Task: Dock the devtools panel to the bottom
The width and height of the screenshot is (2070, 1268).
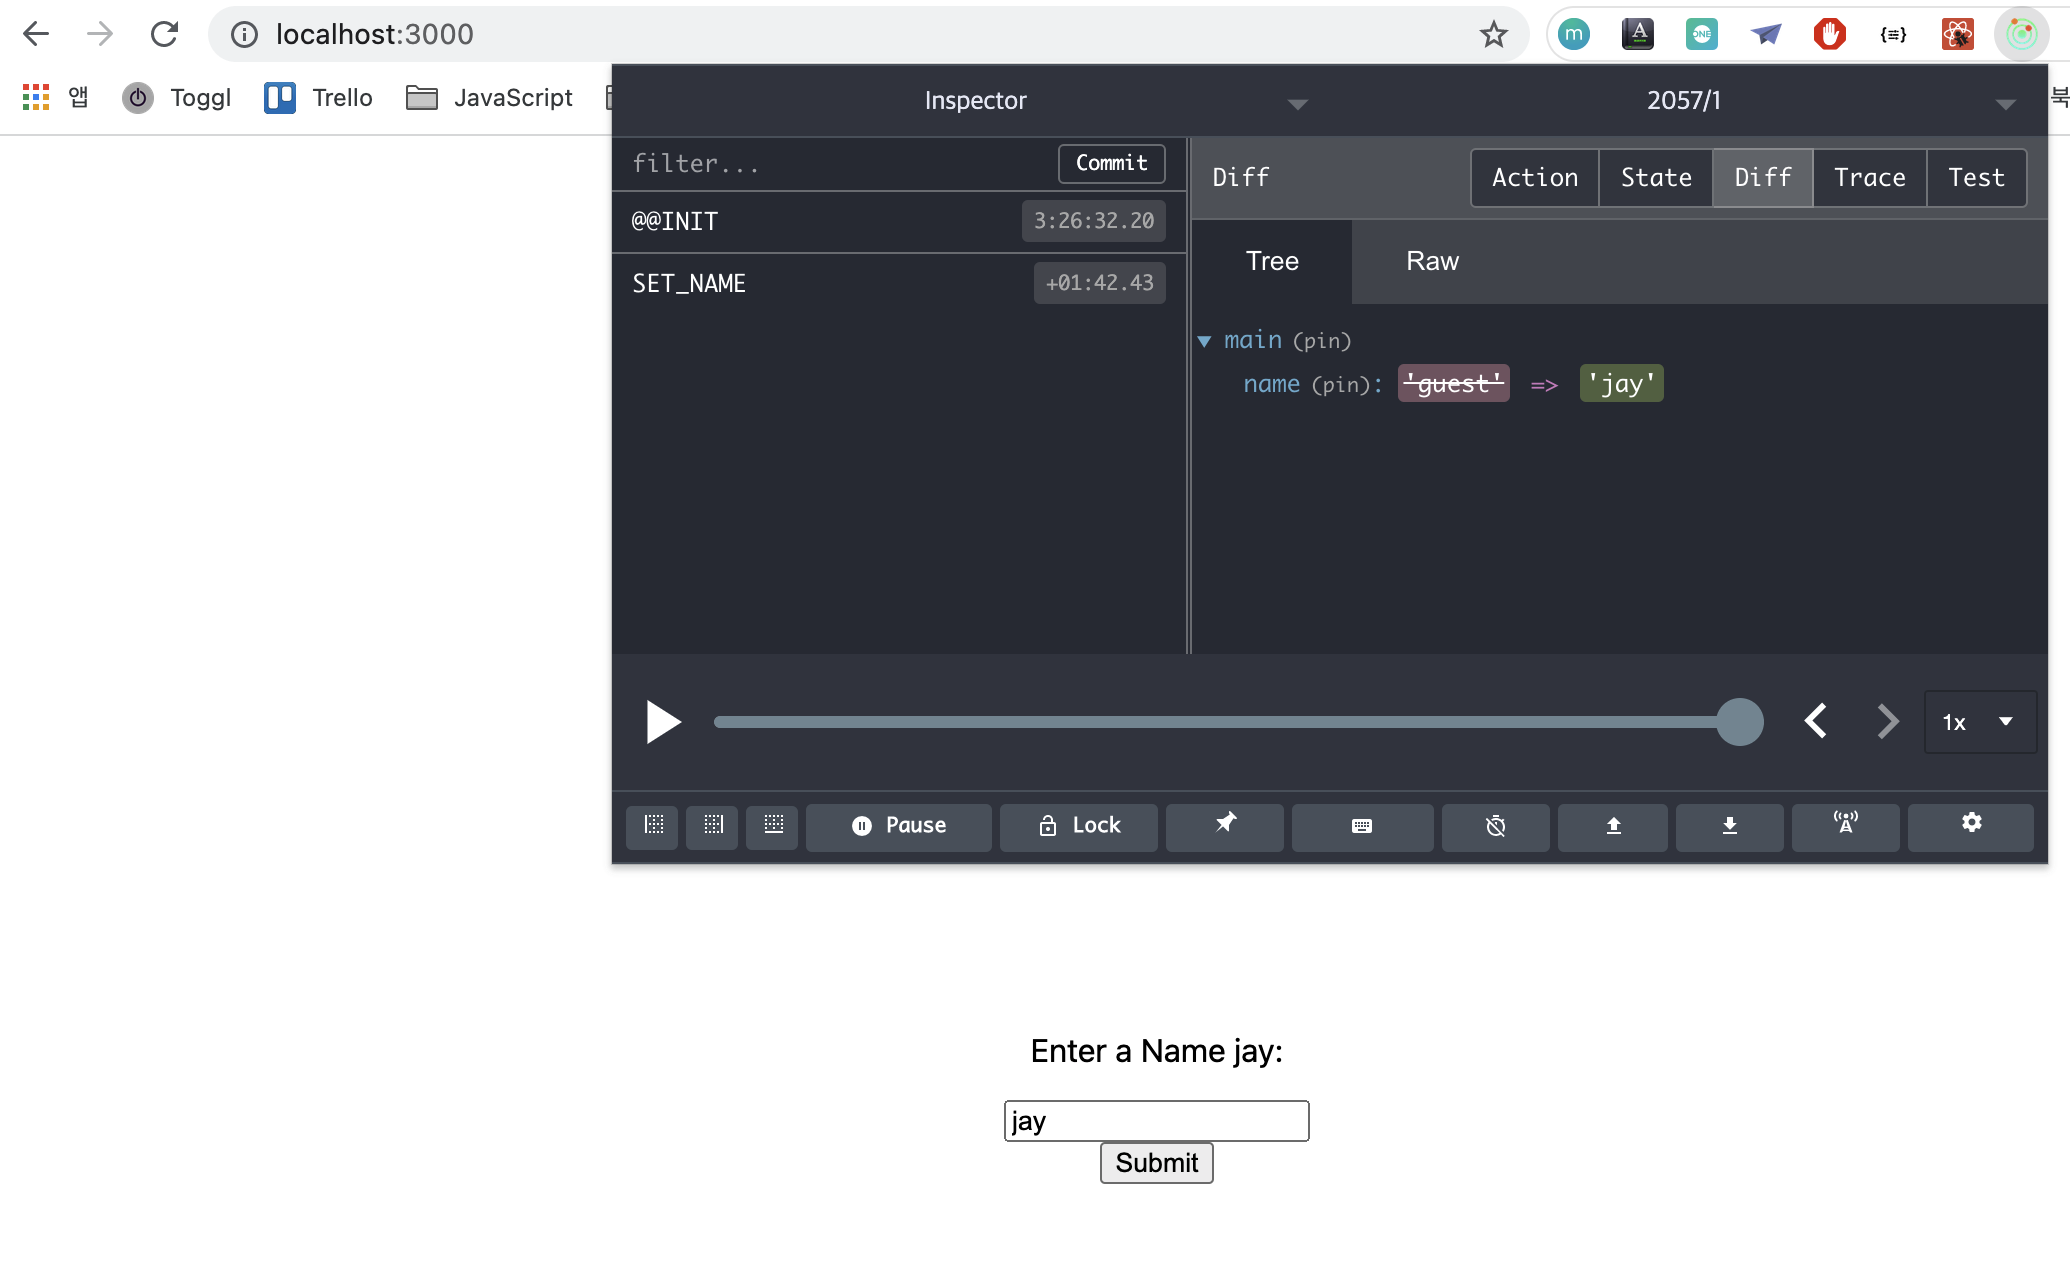Action: pos(773,826)
